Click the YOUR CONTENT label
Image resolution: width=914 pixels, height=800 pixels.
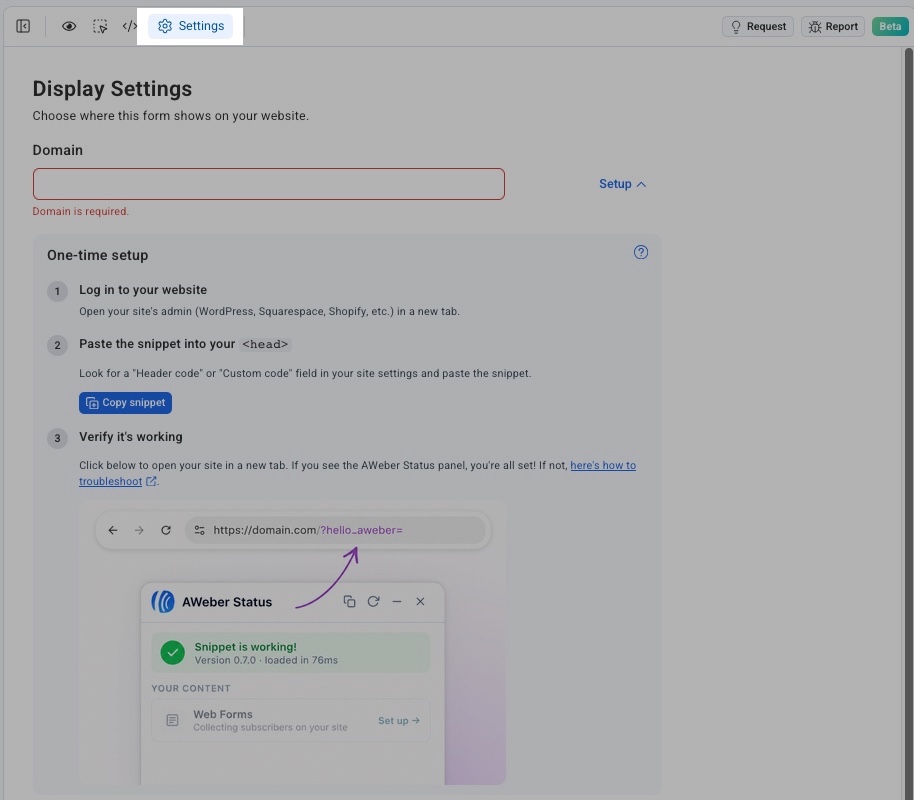pyautogui.click(x=191, y=689)
